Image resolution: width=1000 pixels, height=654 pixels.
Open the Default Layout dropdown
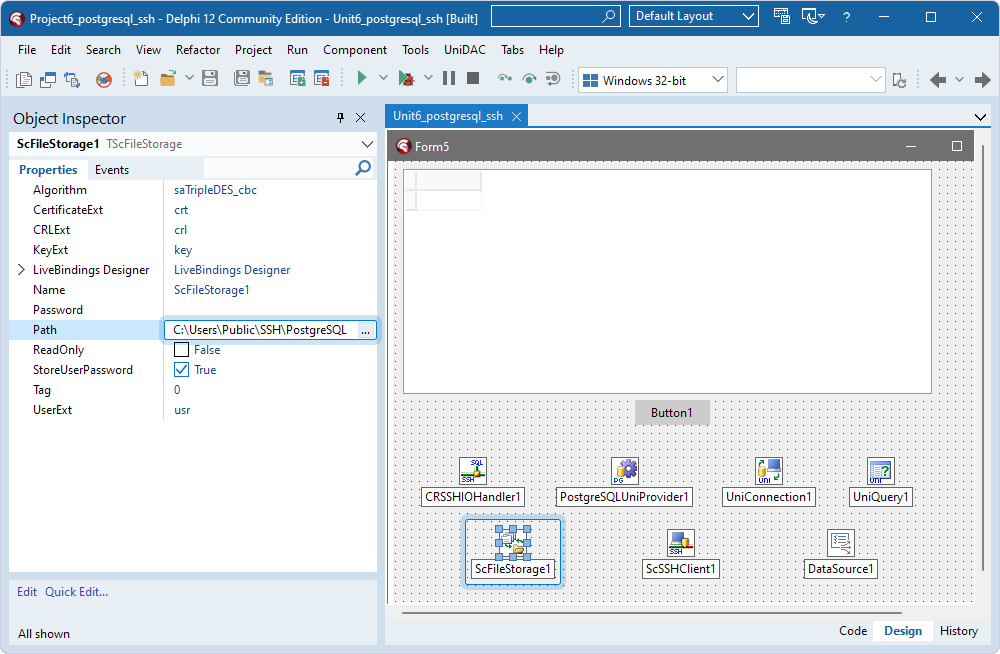coord(693,16)
